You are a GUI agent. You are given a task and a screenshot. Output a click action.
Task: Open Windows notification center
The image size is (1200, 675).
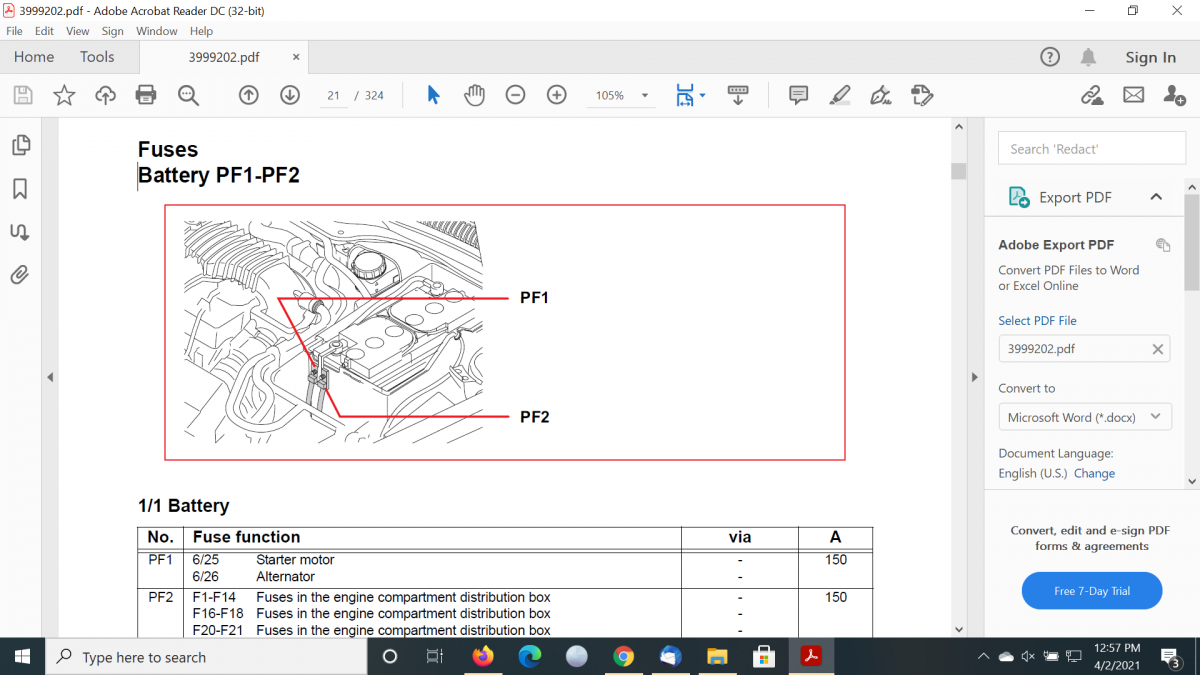click(x=1171, y=657)
